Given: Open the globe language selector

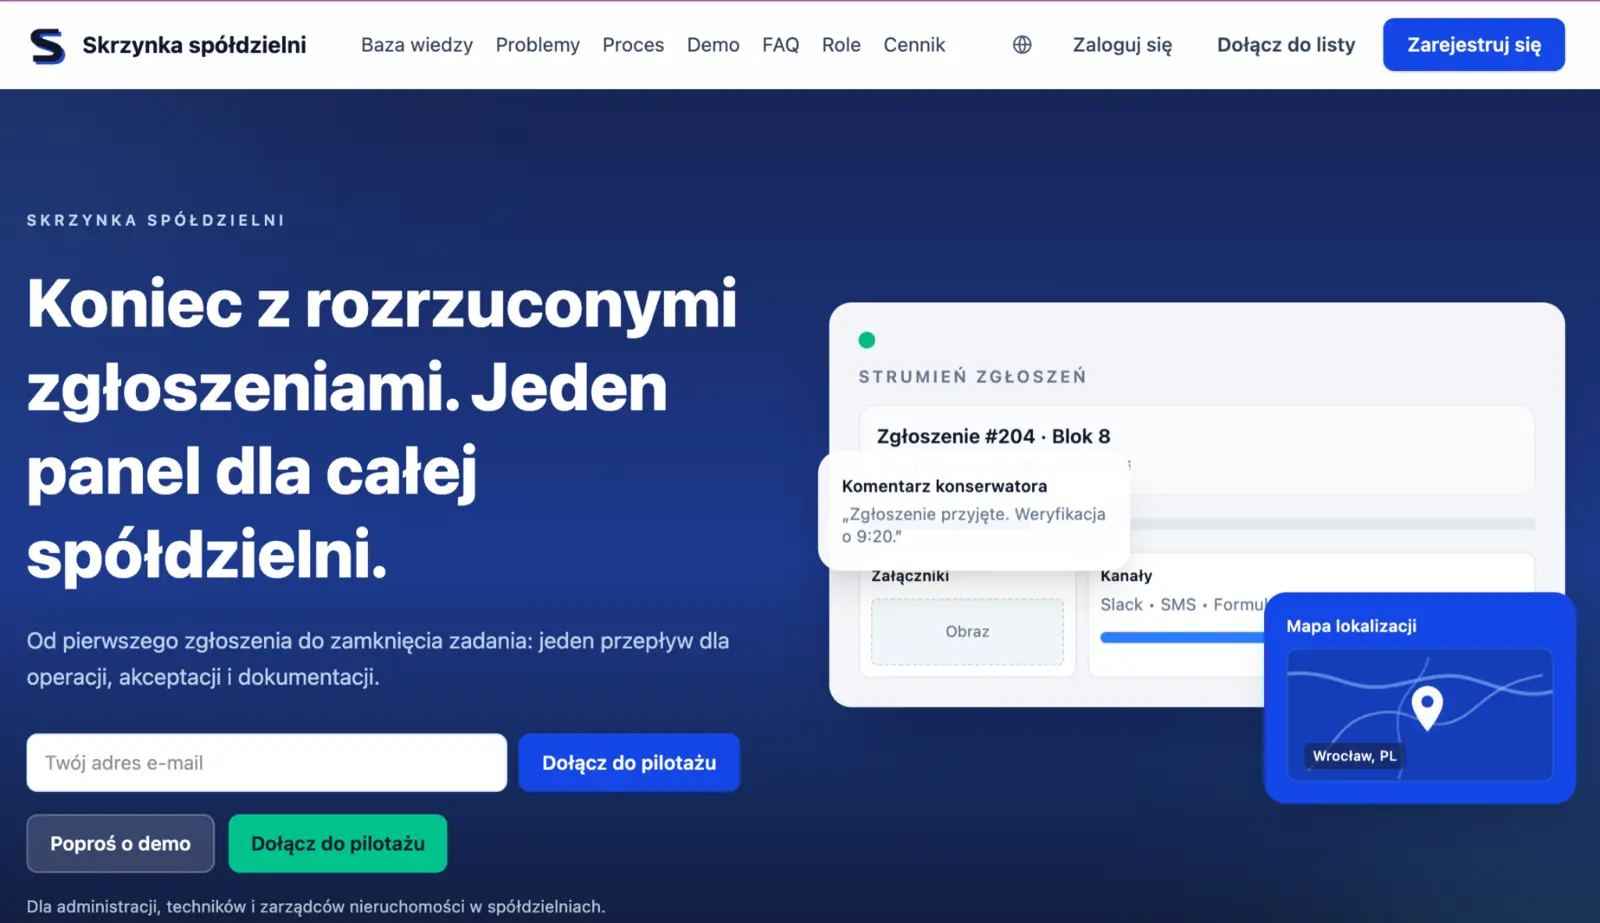Looking at the screenshot, I should click(x=1022, y=45).
